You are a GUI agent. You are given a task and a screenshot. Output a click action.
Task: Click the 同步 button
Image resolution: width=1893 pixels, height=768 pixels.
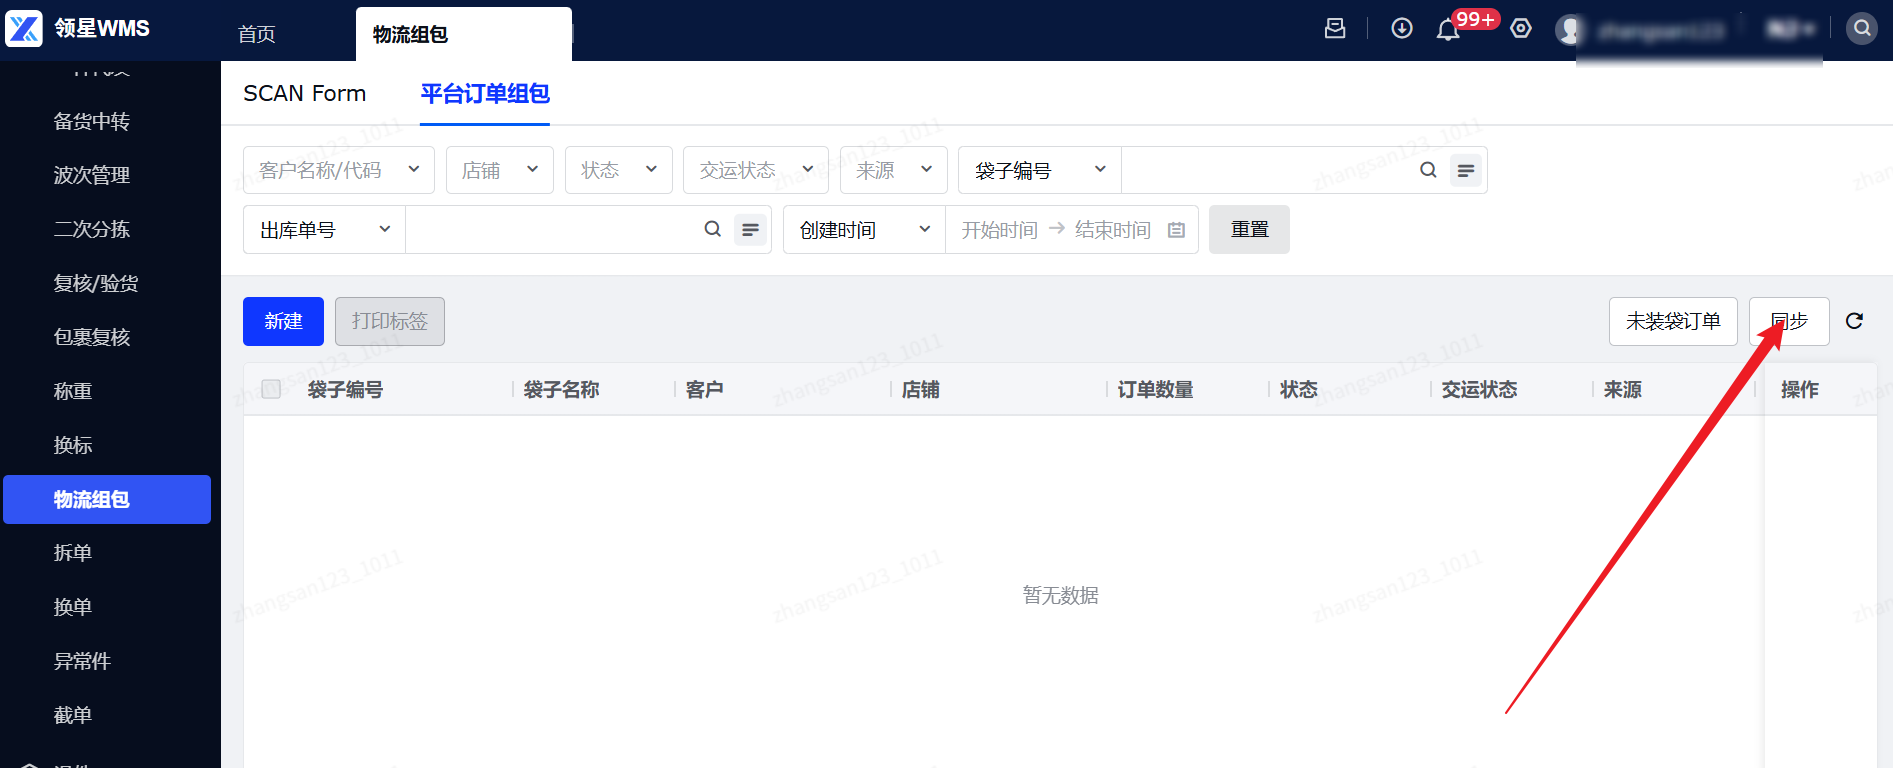point(1789,321)
